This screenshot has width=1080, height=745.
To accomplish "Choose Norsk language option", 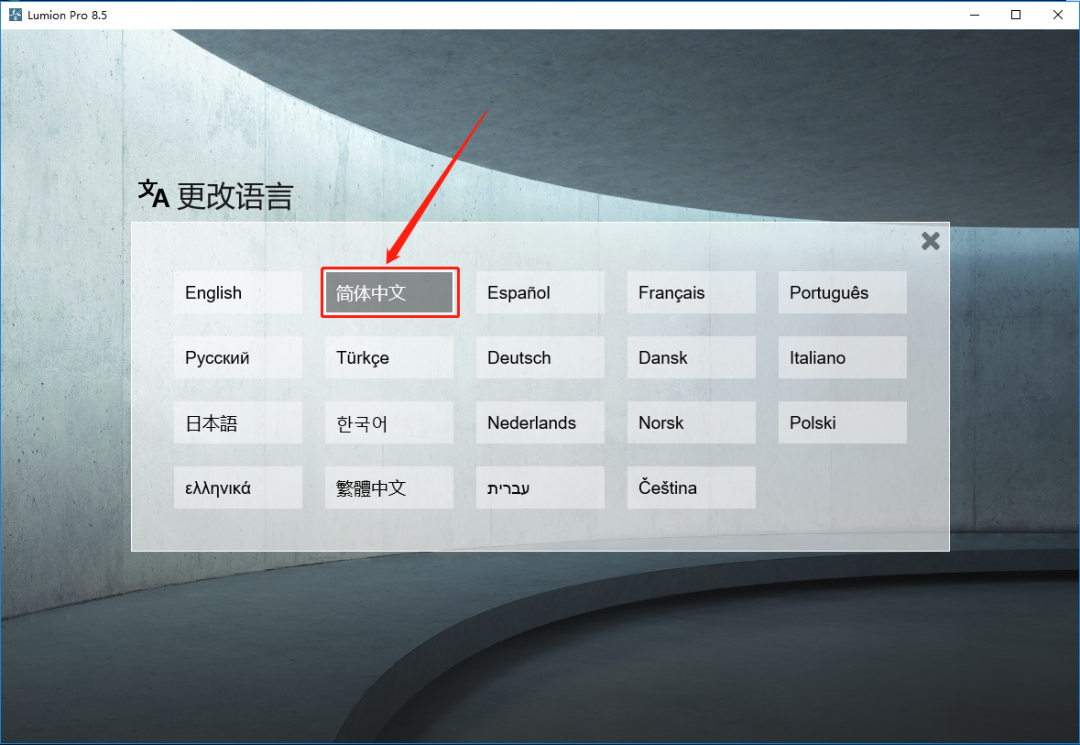I will pyautogui.click(x=691, y=423).
